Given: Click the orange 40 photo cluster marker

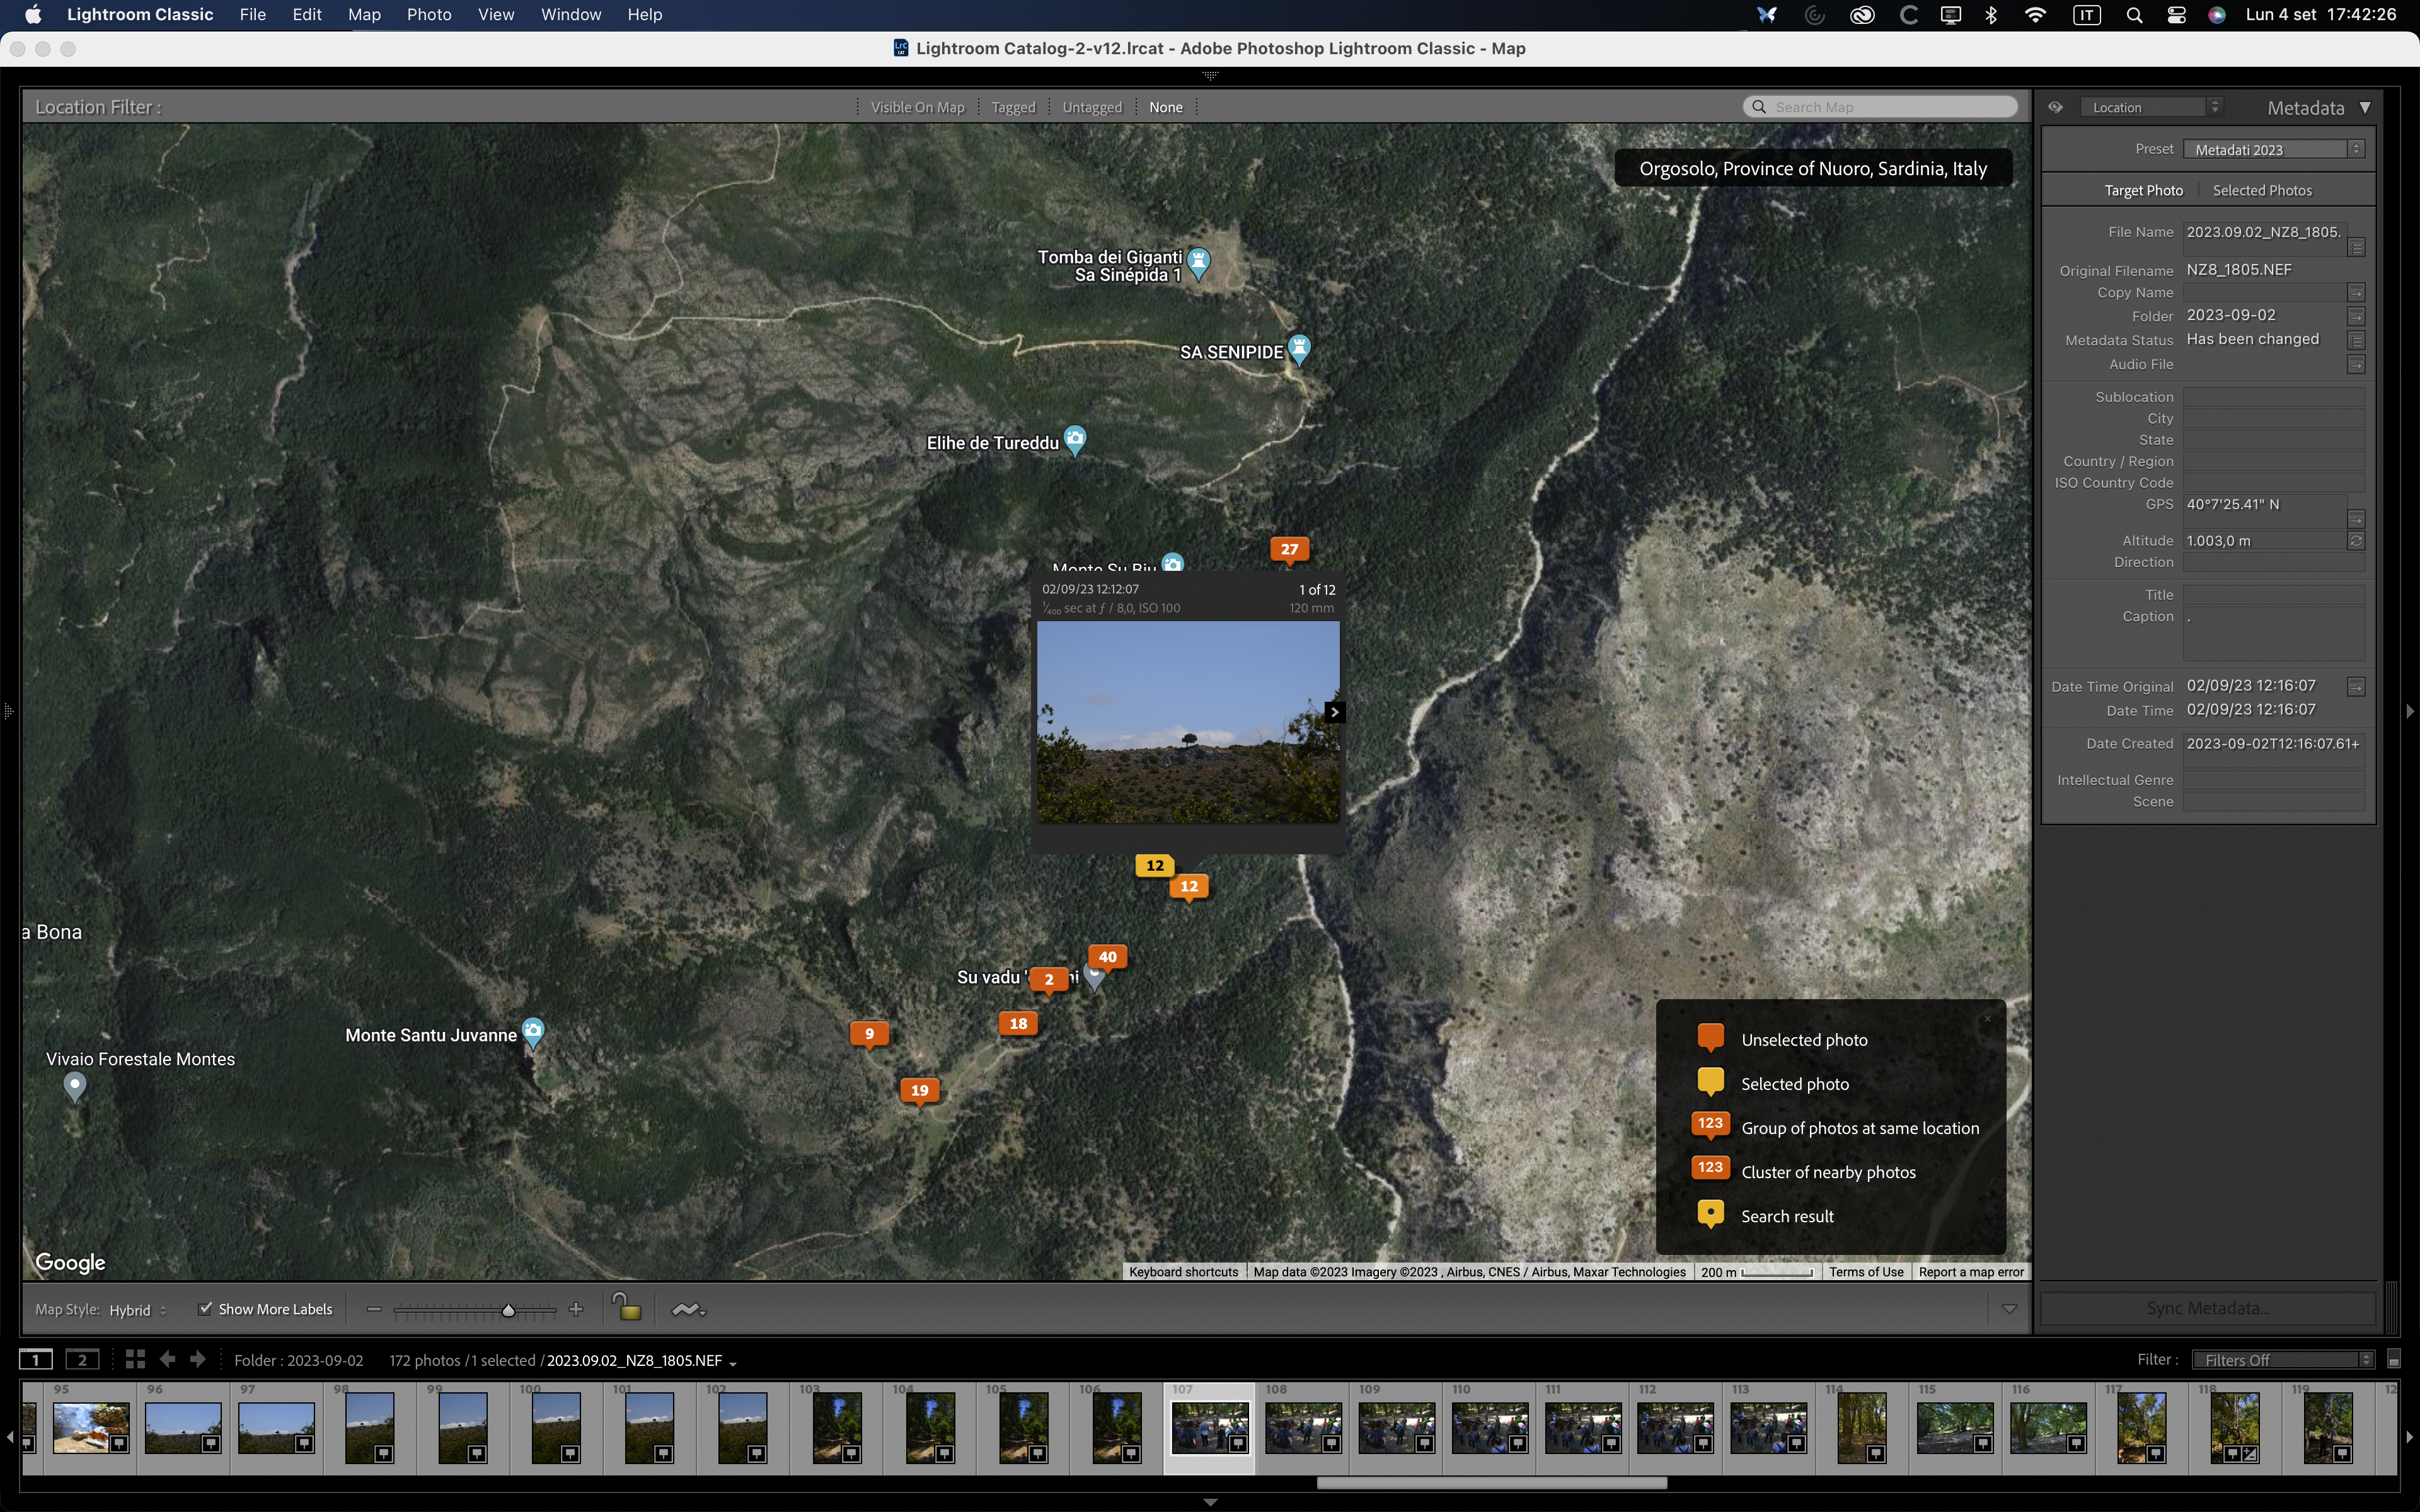Looking at the screenshot, I should (1107, 957).
